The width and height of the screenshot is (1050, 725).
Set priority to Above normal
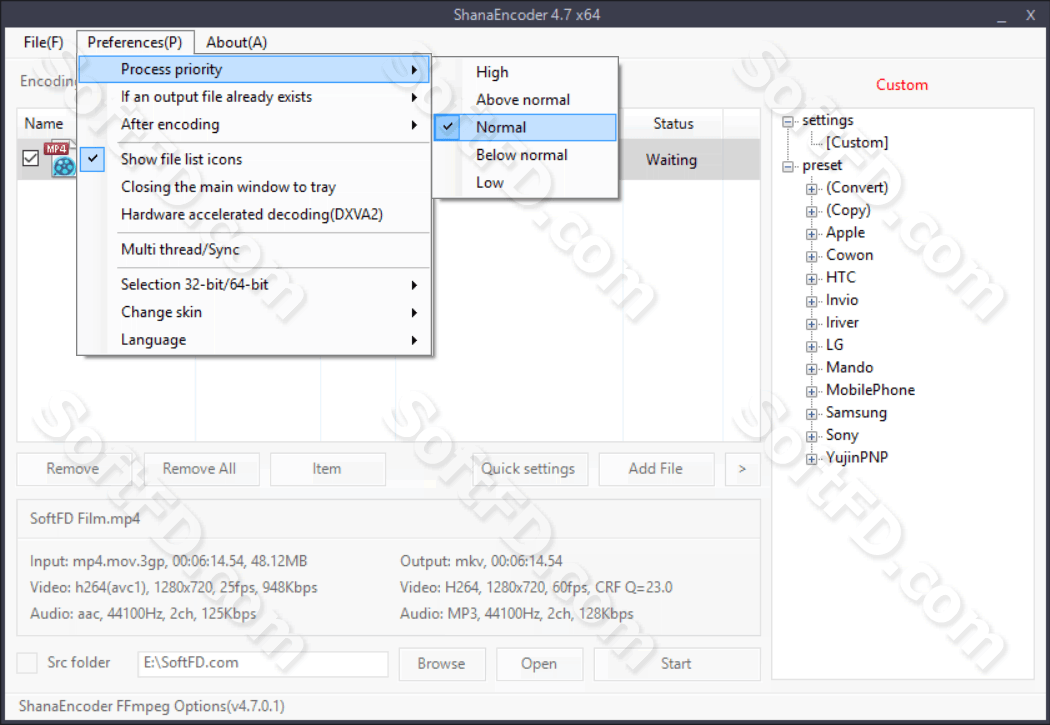pyautogui.click(x=525, y=100)
